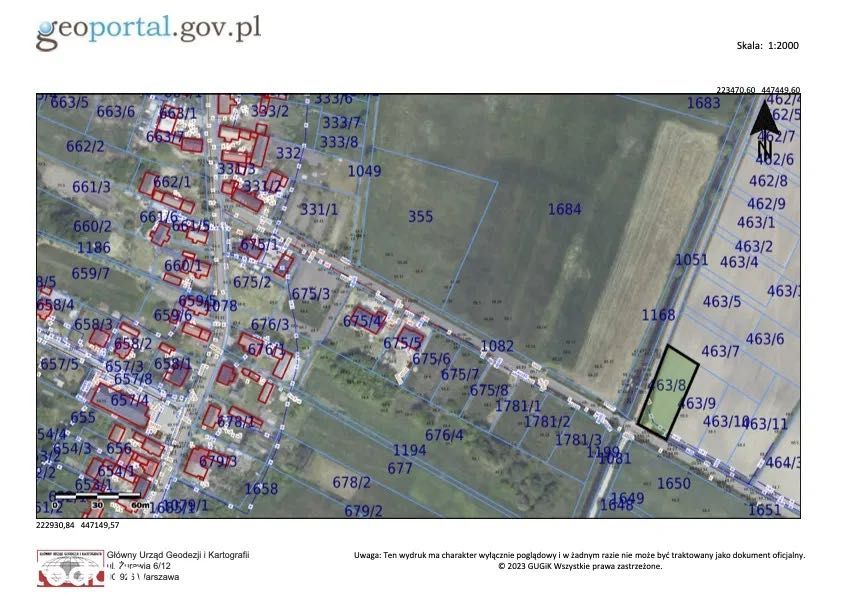The height and width of the screenshot is (595, 842).
Task: Select parcel label 1651
Action: [764, 510]
